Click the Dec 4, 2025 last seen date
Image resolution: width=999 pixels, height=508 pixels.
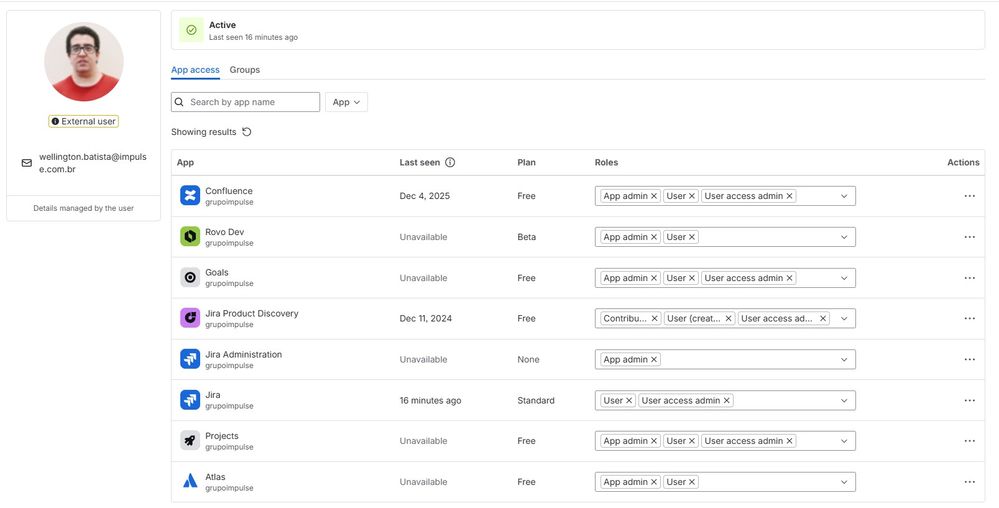point(424,196)
